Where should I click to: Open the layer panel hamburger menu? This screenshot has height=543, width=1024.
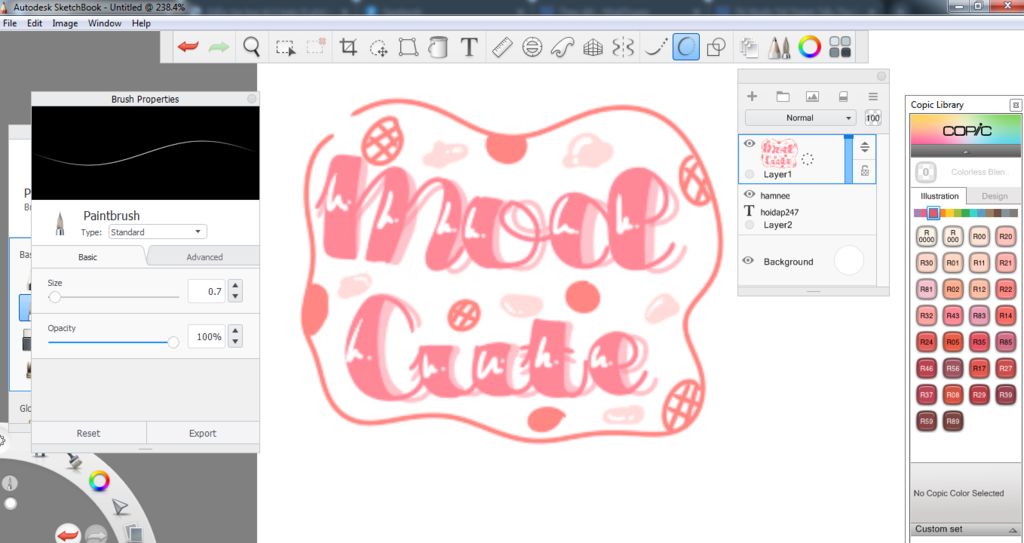pos(872,97)
